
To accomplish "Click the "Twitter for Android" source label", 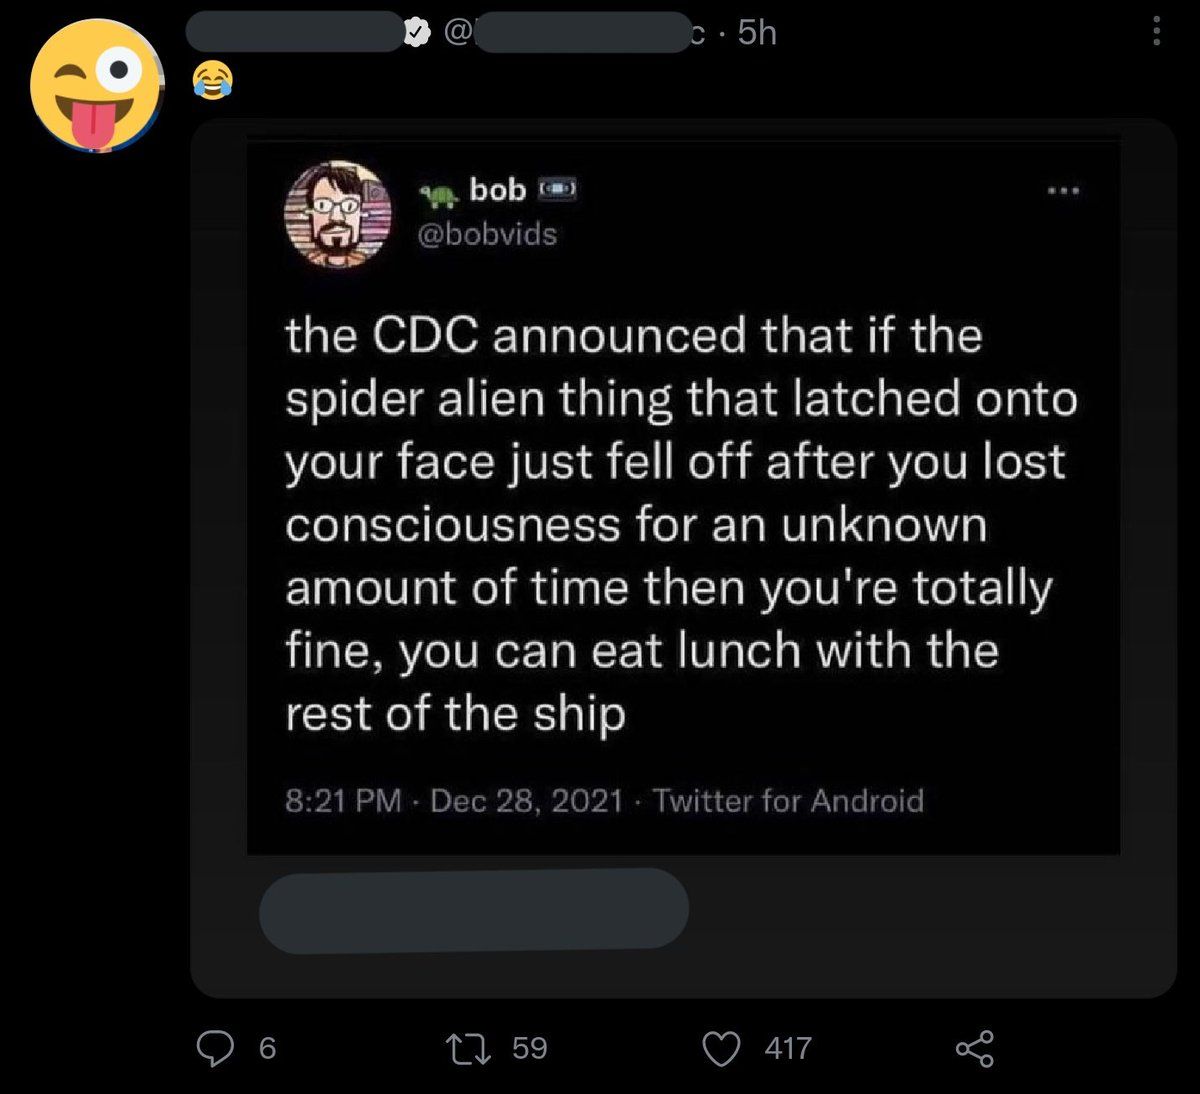I will (x=788, y=801).
